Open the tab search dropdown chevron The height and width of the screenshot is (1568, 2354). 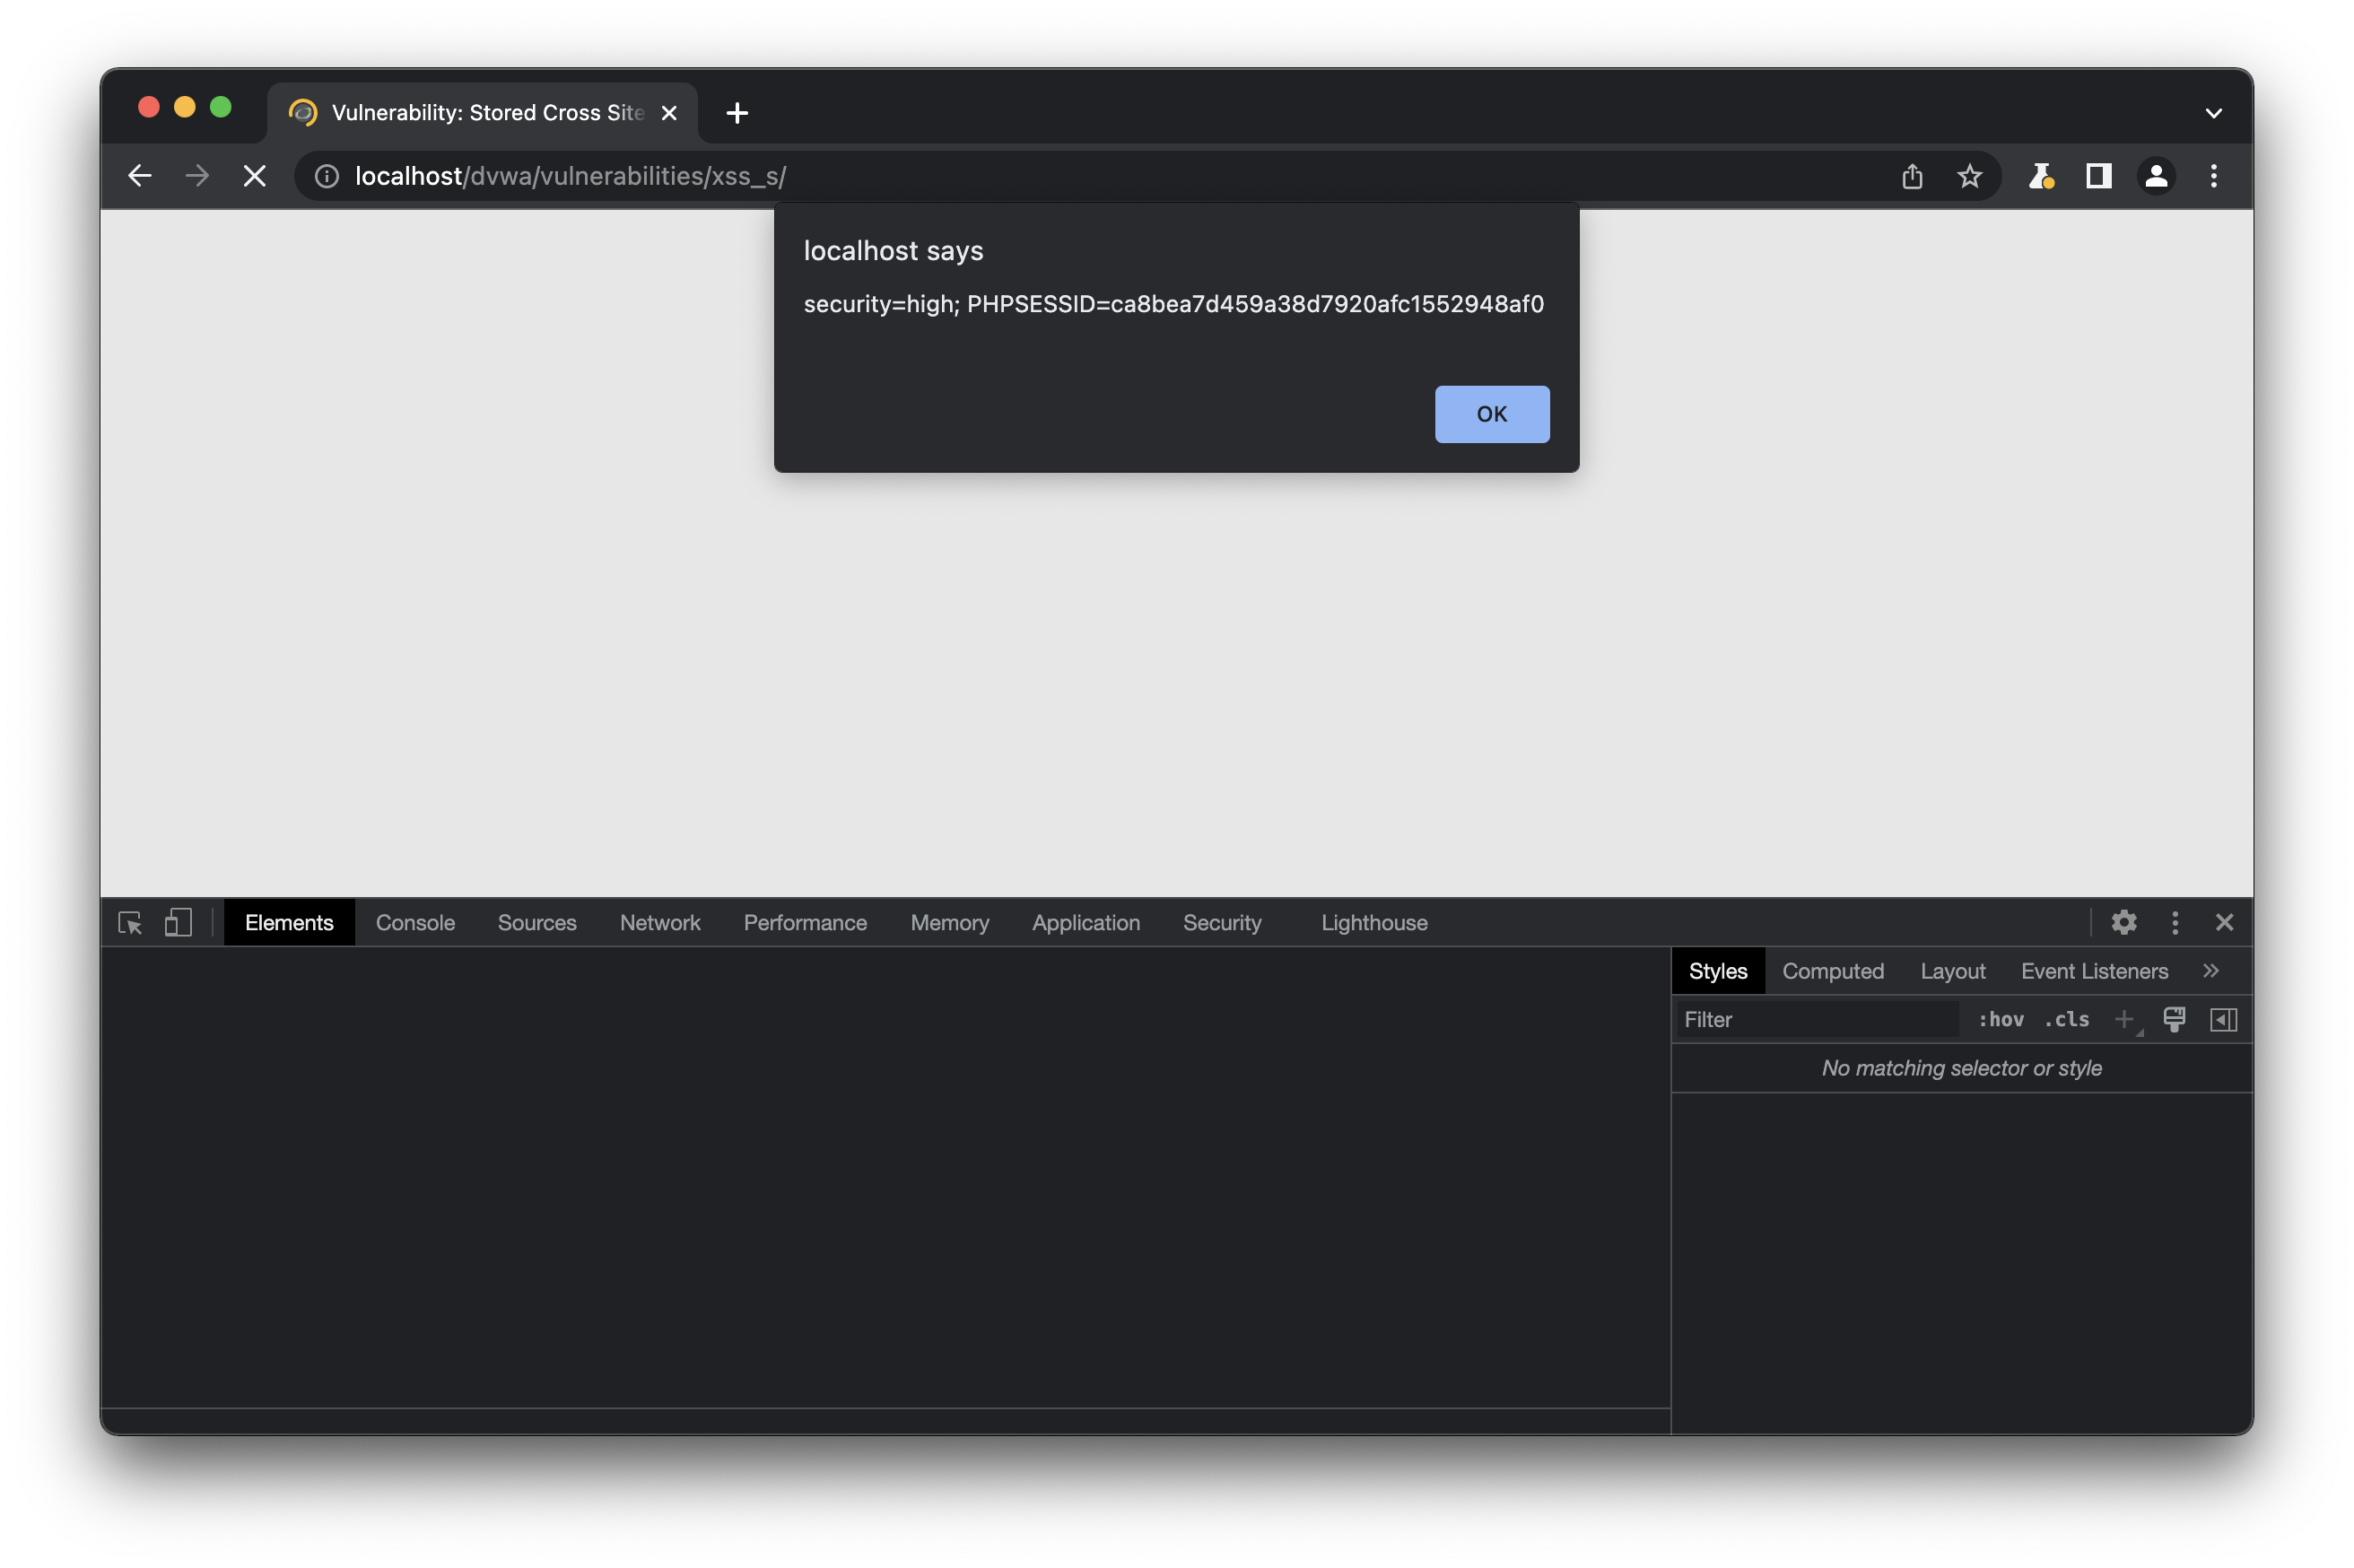pos(2213,113)
